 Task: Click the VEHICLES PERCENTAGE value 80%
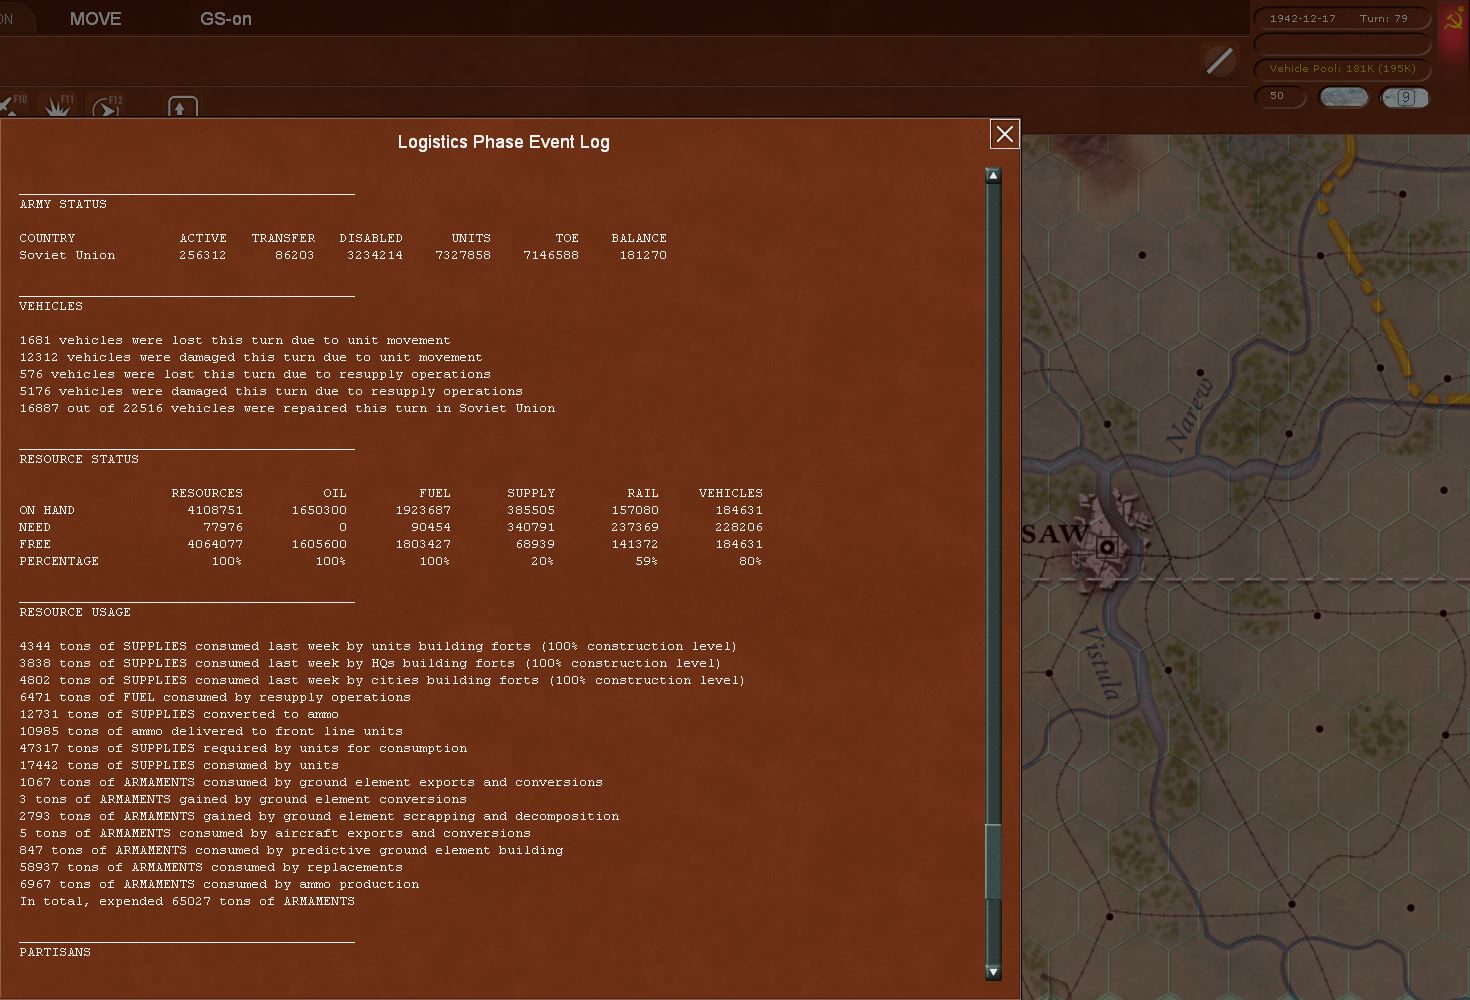(x=751, y=561)
